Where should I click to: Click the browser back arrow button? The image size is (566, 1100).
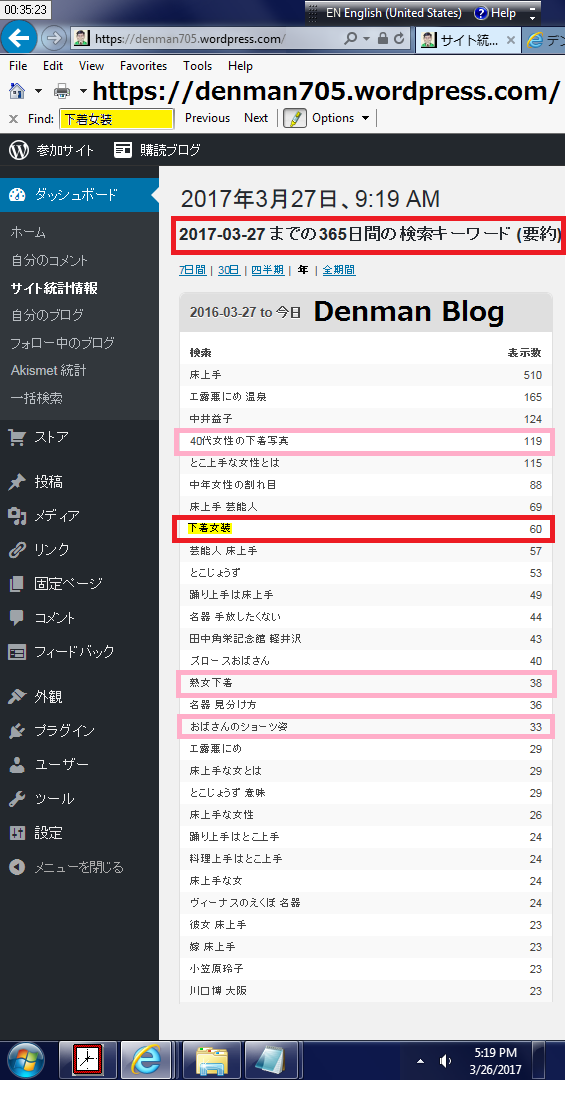click(19, 39)
